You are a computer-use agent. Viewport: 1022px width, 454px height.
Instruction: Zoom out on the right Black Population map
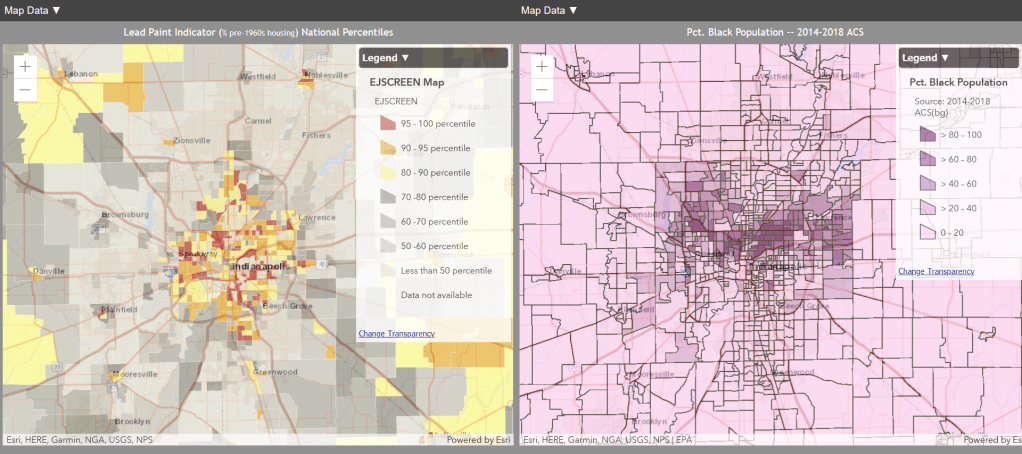pos(541,90)
